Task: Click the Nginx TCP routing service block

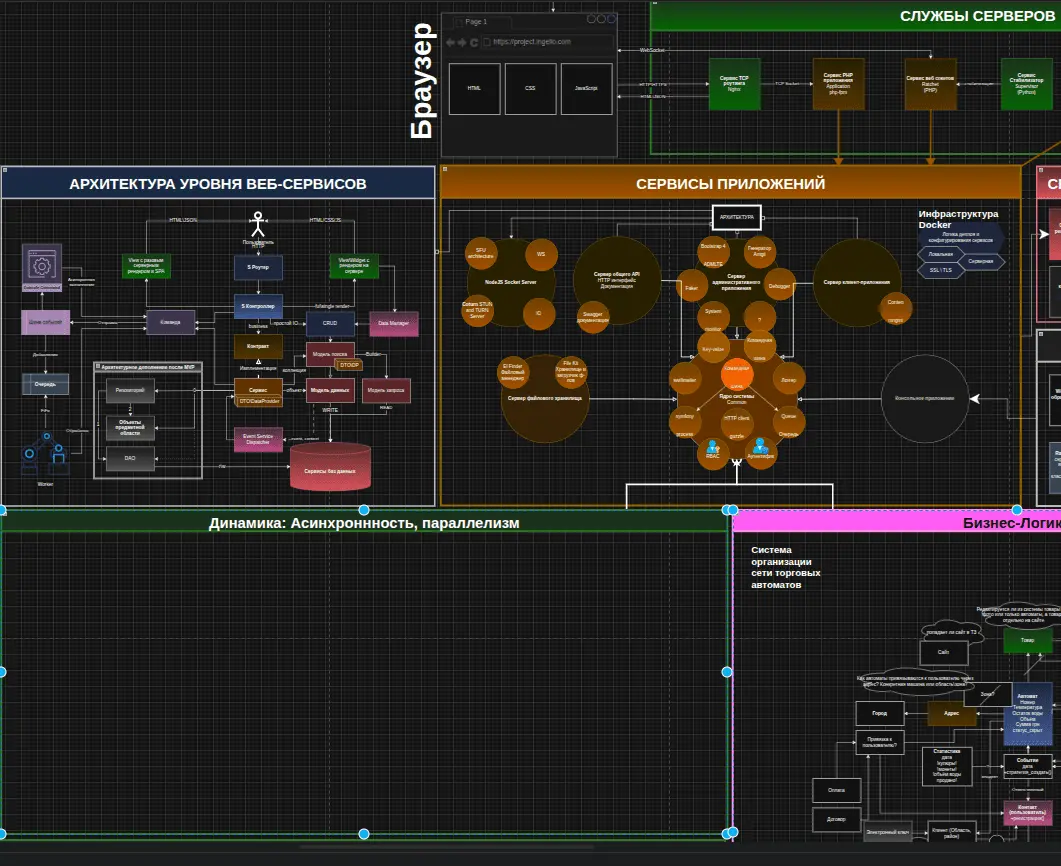Action: click(x=734, y=83)
